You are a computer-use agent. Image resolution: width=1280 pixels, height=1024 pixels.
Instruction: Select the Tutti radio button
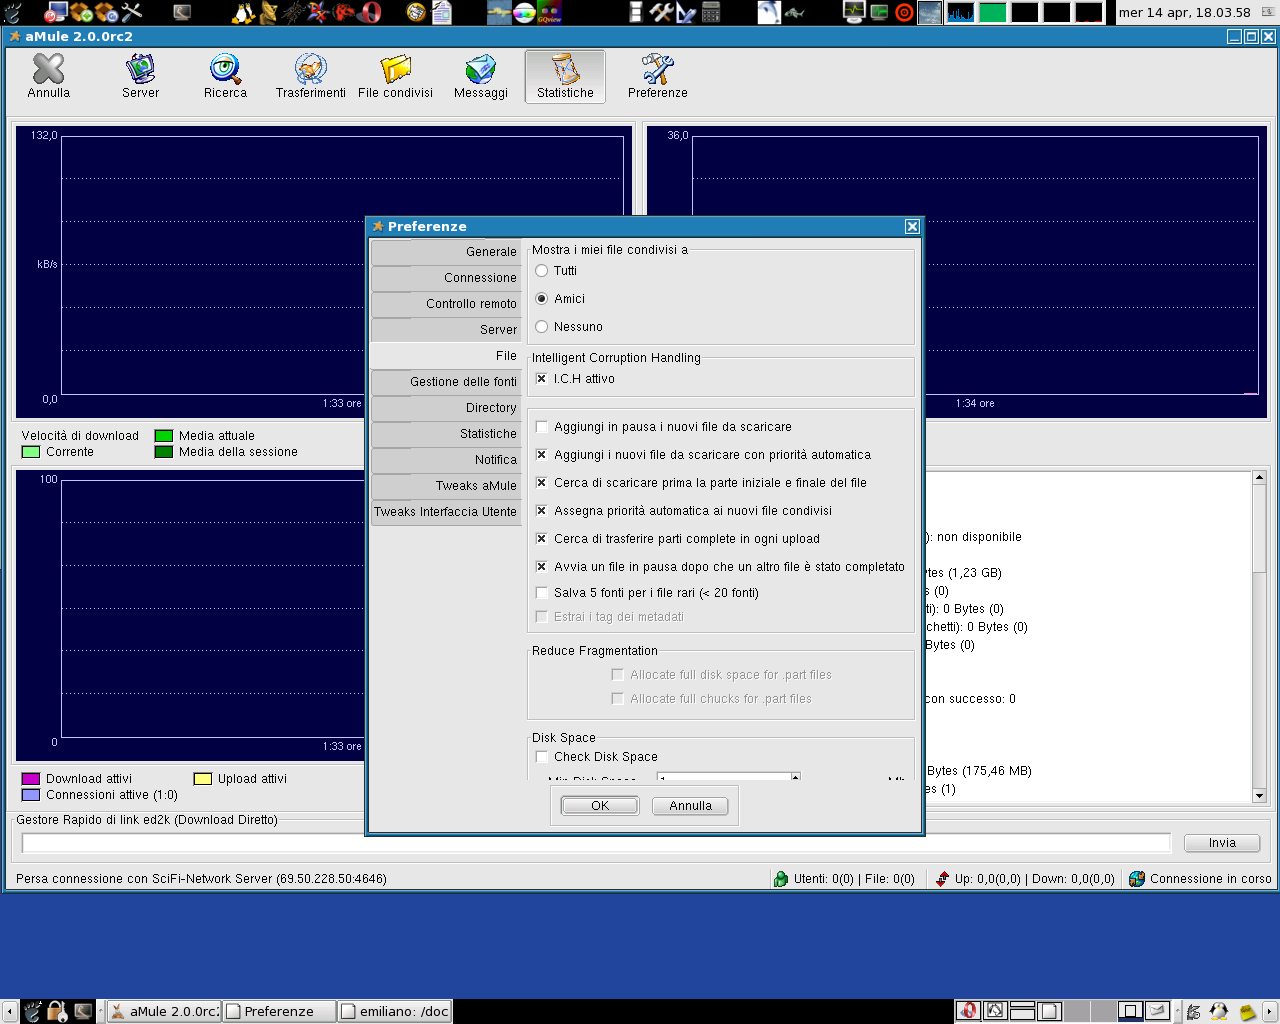[542, 271]
